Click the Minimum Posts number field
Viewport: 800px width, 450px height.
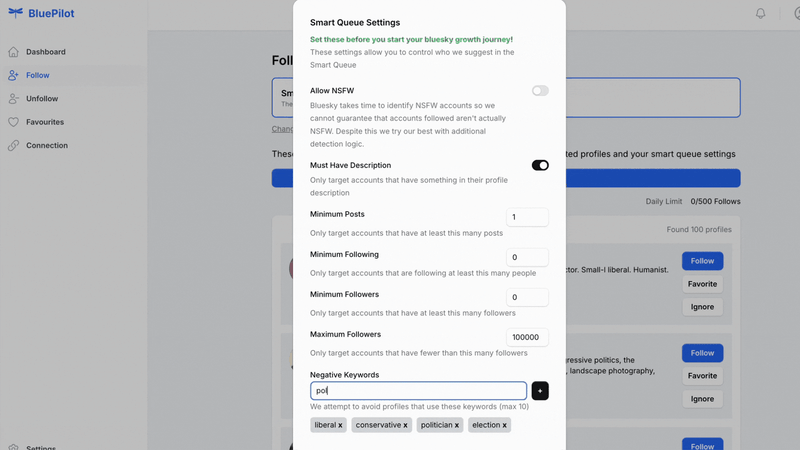(527, 217)
